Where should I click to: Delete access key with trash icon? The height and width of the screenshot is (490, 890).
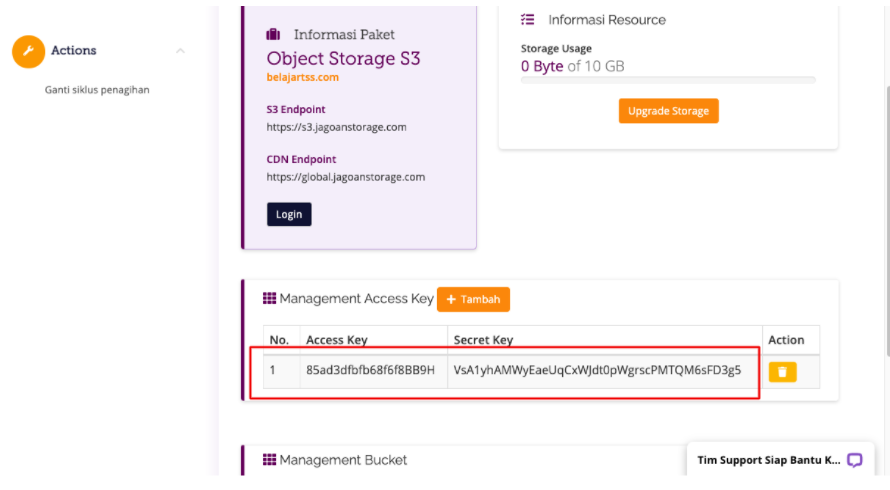(x=783, y=372)
